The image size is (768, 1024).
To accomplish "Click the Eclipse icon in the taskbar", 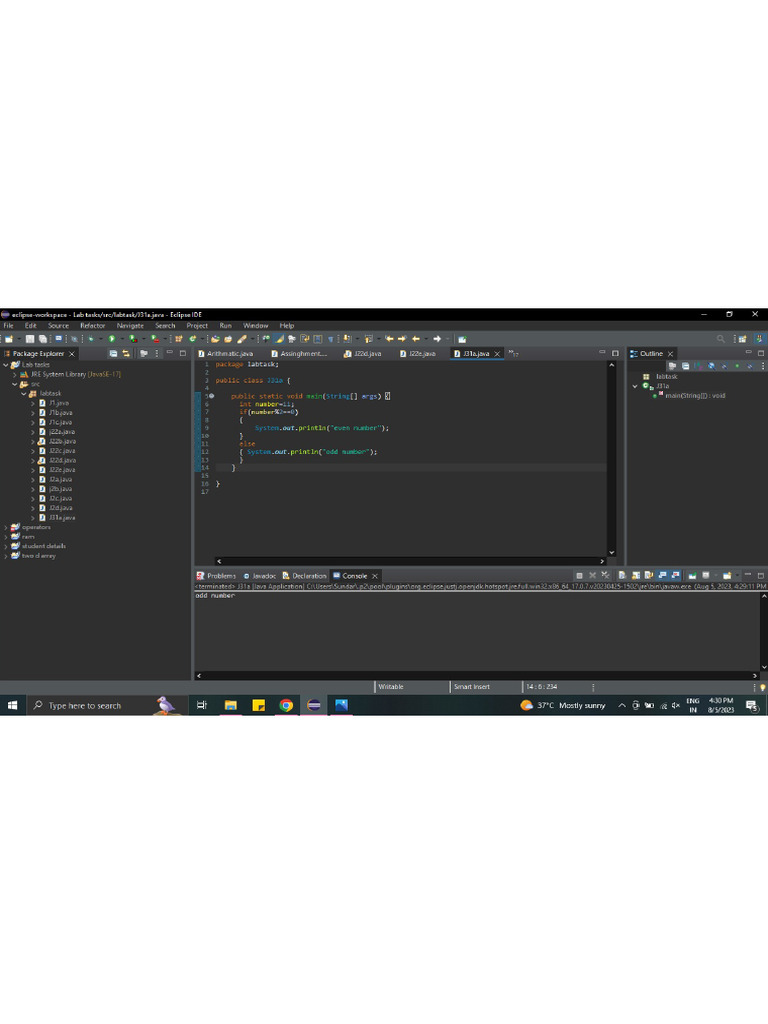I will (x=314, y=705).
